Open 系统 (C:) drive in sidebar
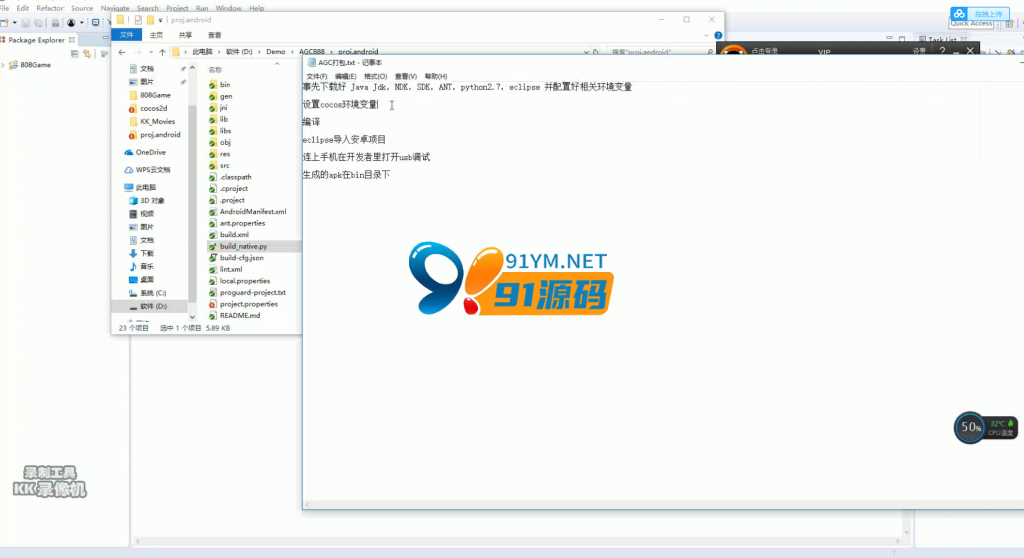Screen dimensions: 1024x558 [x=153, y=293]
